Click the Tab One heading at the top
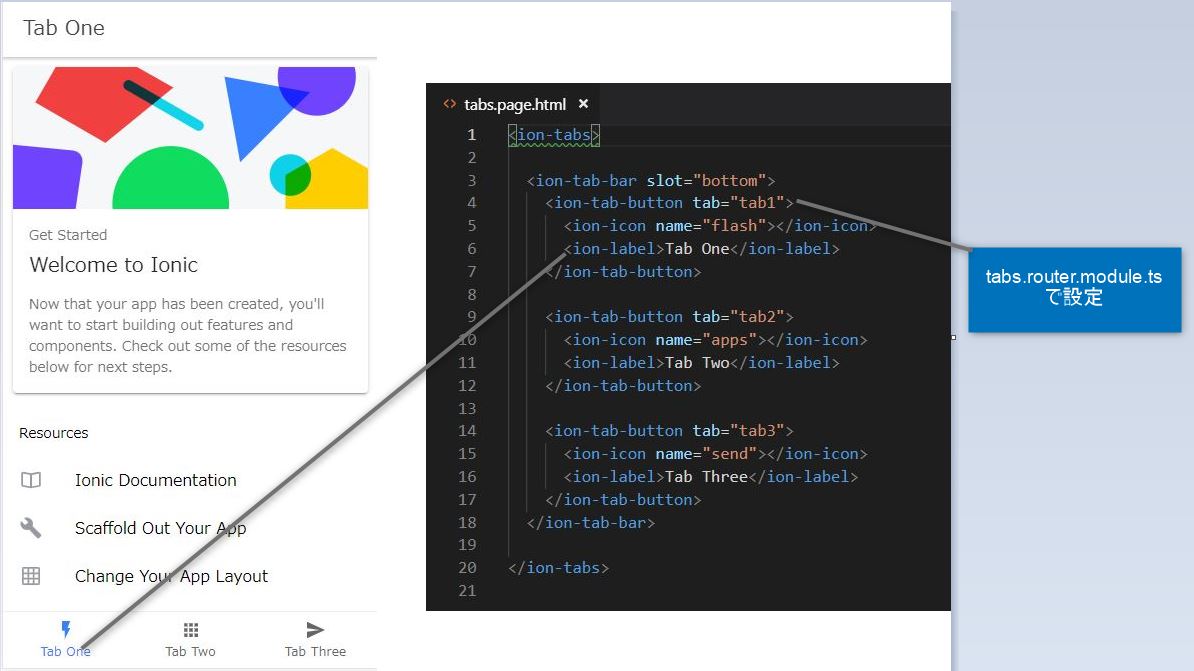The image size is (1194, 671). pos(63,28)
